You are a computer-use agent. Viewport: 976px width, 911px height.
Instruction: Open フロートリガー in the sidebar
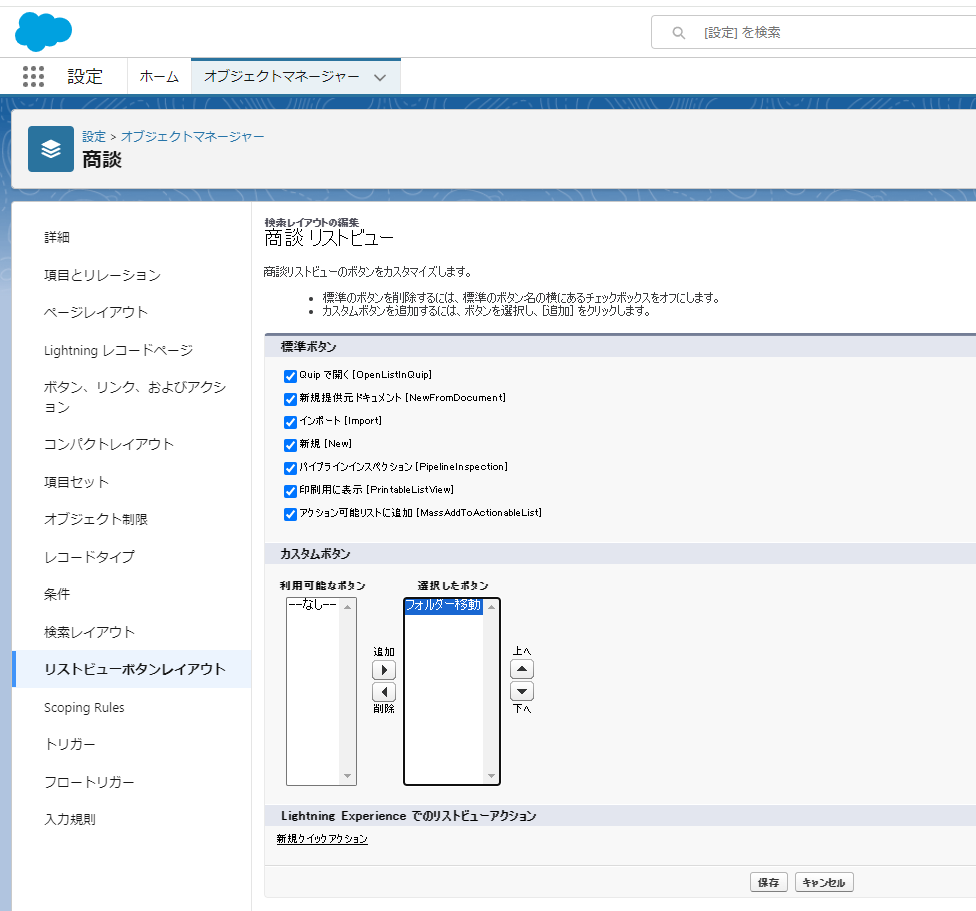click(x=89, y=782)
